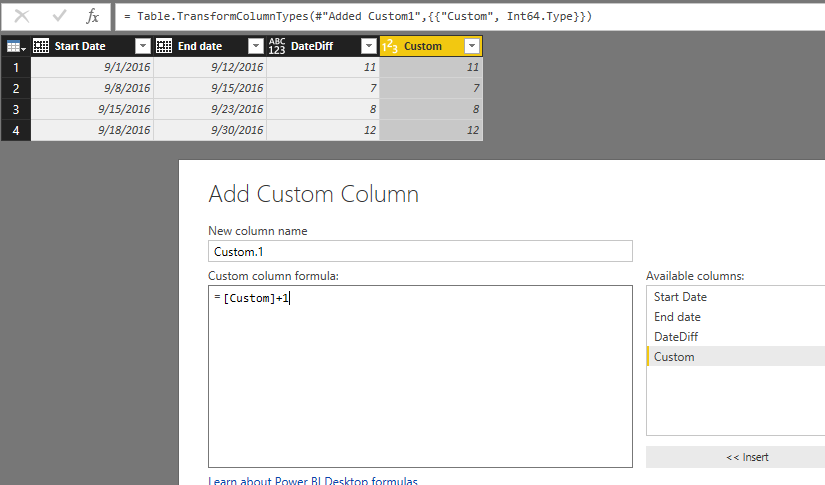Select row number 2

[x=16, y=88]
